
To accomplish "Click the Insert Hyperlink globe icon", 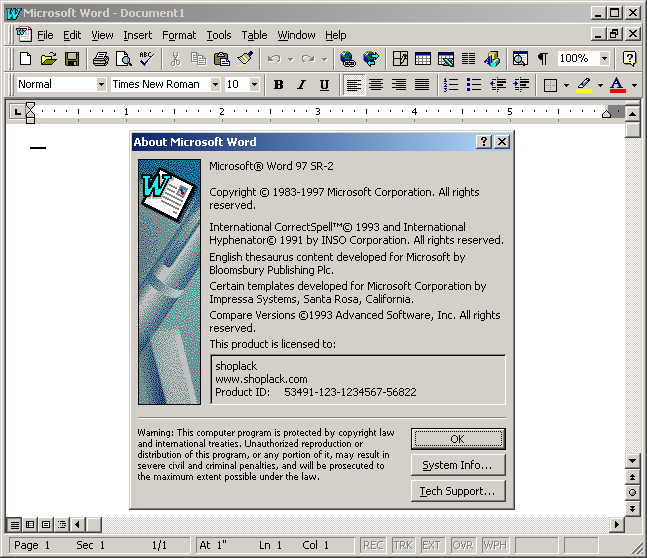I will coord(348,59).
